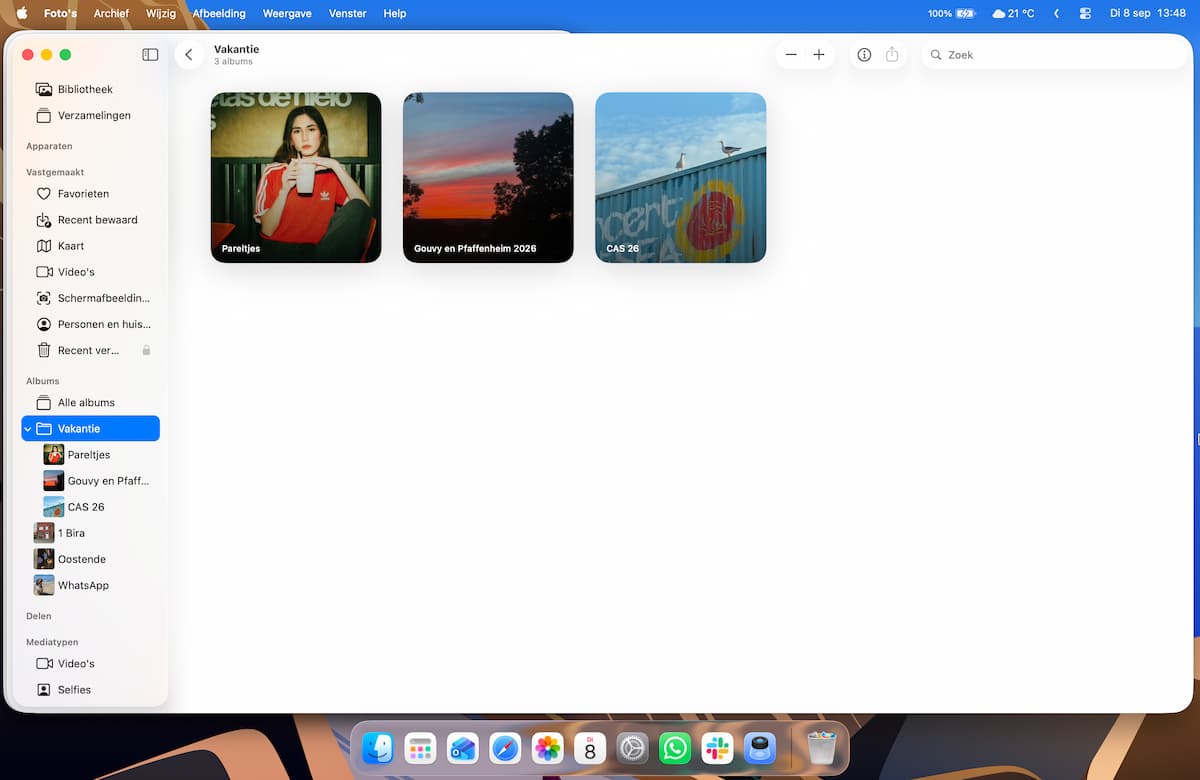Open the CAS 26 album thumbnail

click(680, 177)
